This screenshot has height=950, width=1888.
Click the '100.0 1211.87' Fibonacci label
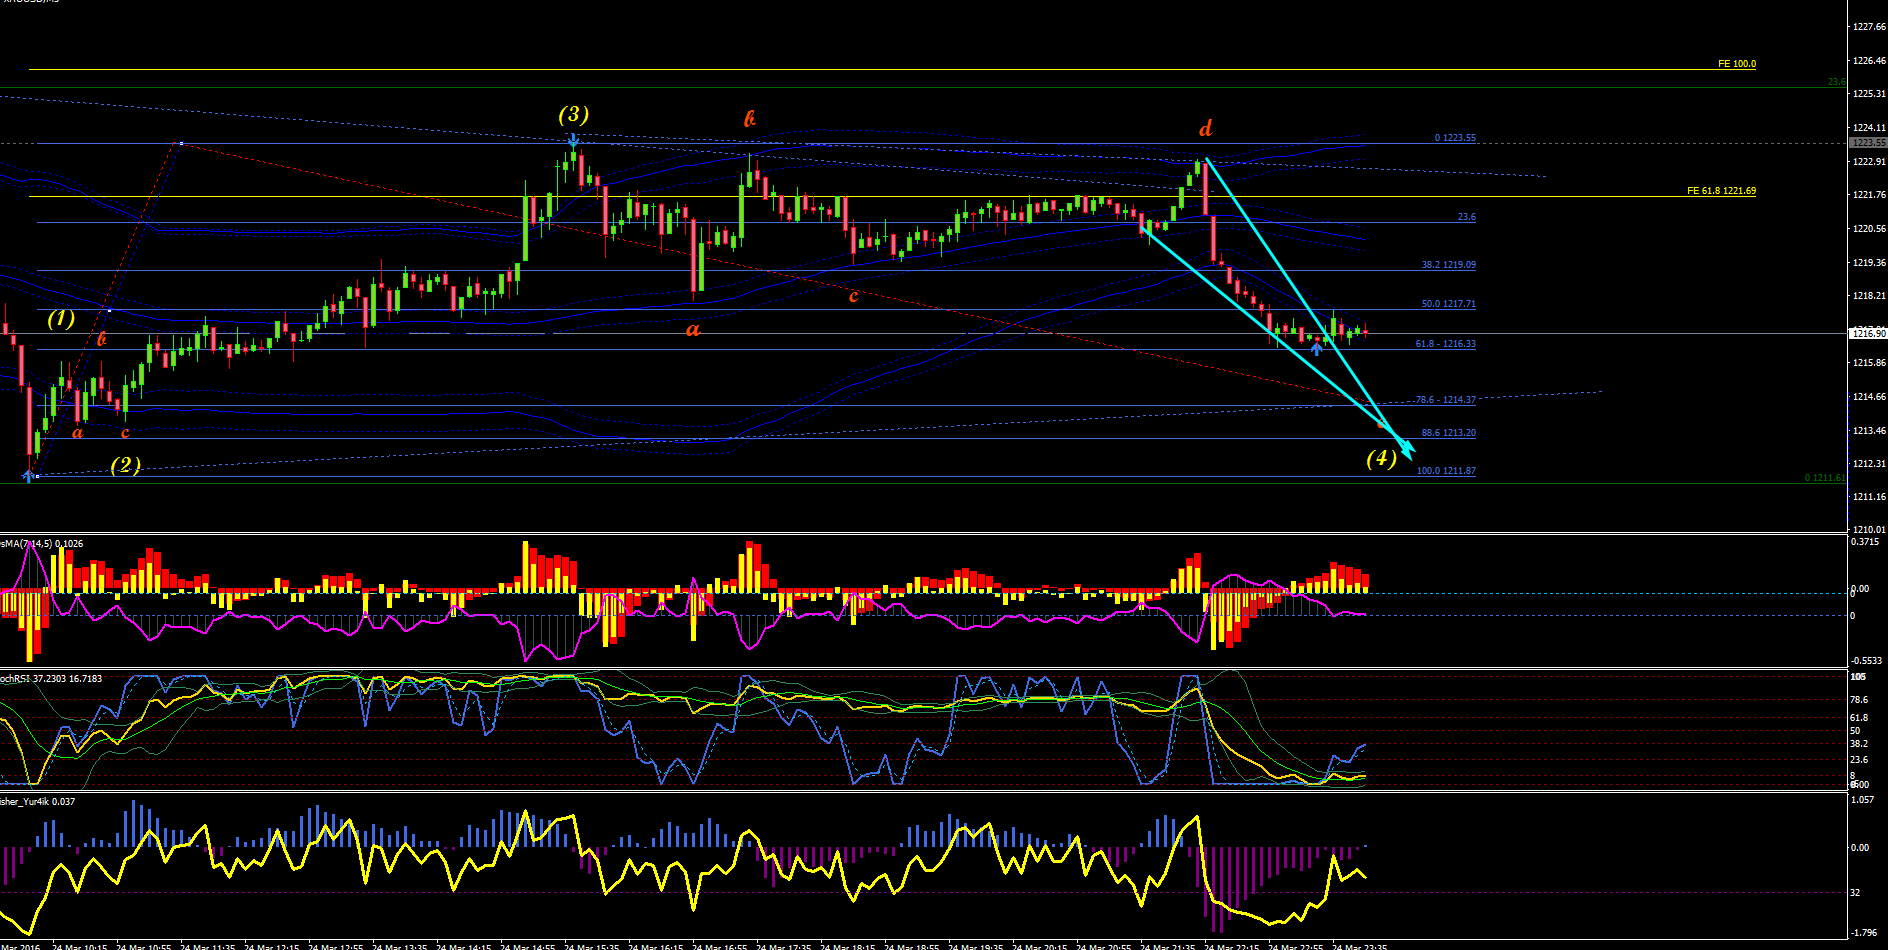(x=1446, y=471)
